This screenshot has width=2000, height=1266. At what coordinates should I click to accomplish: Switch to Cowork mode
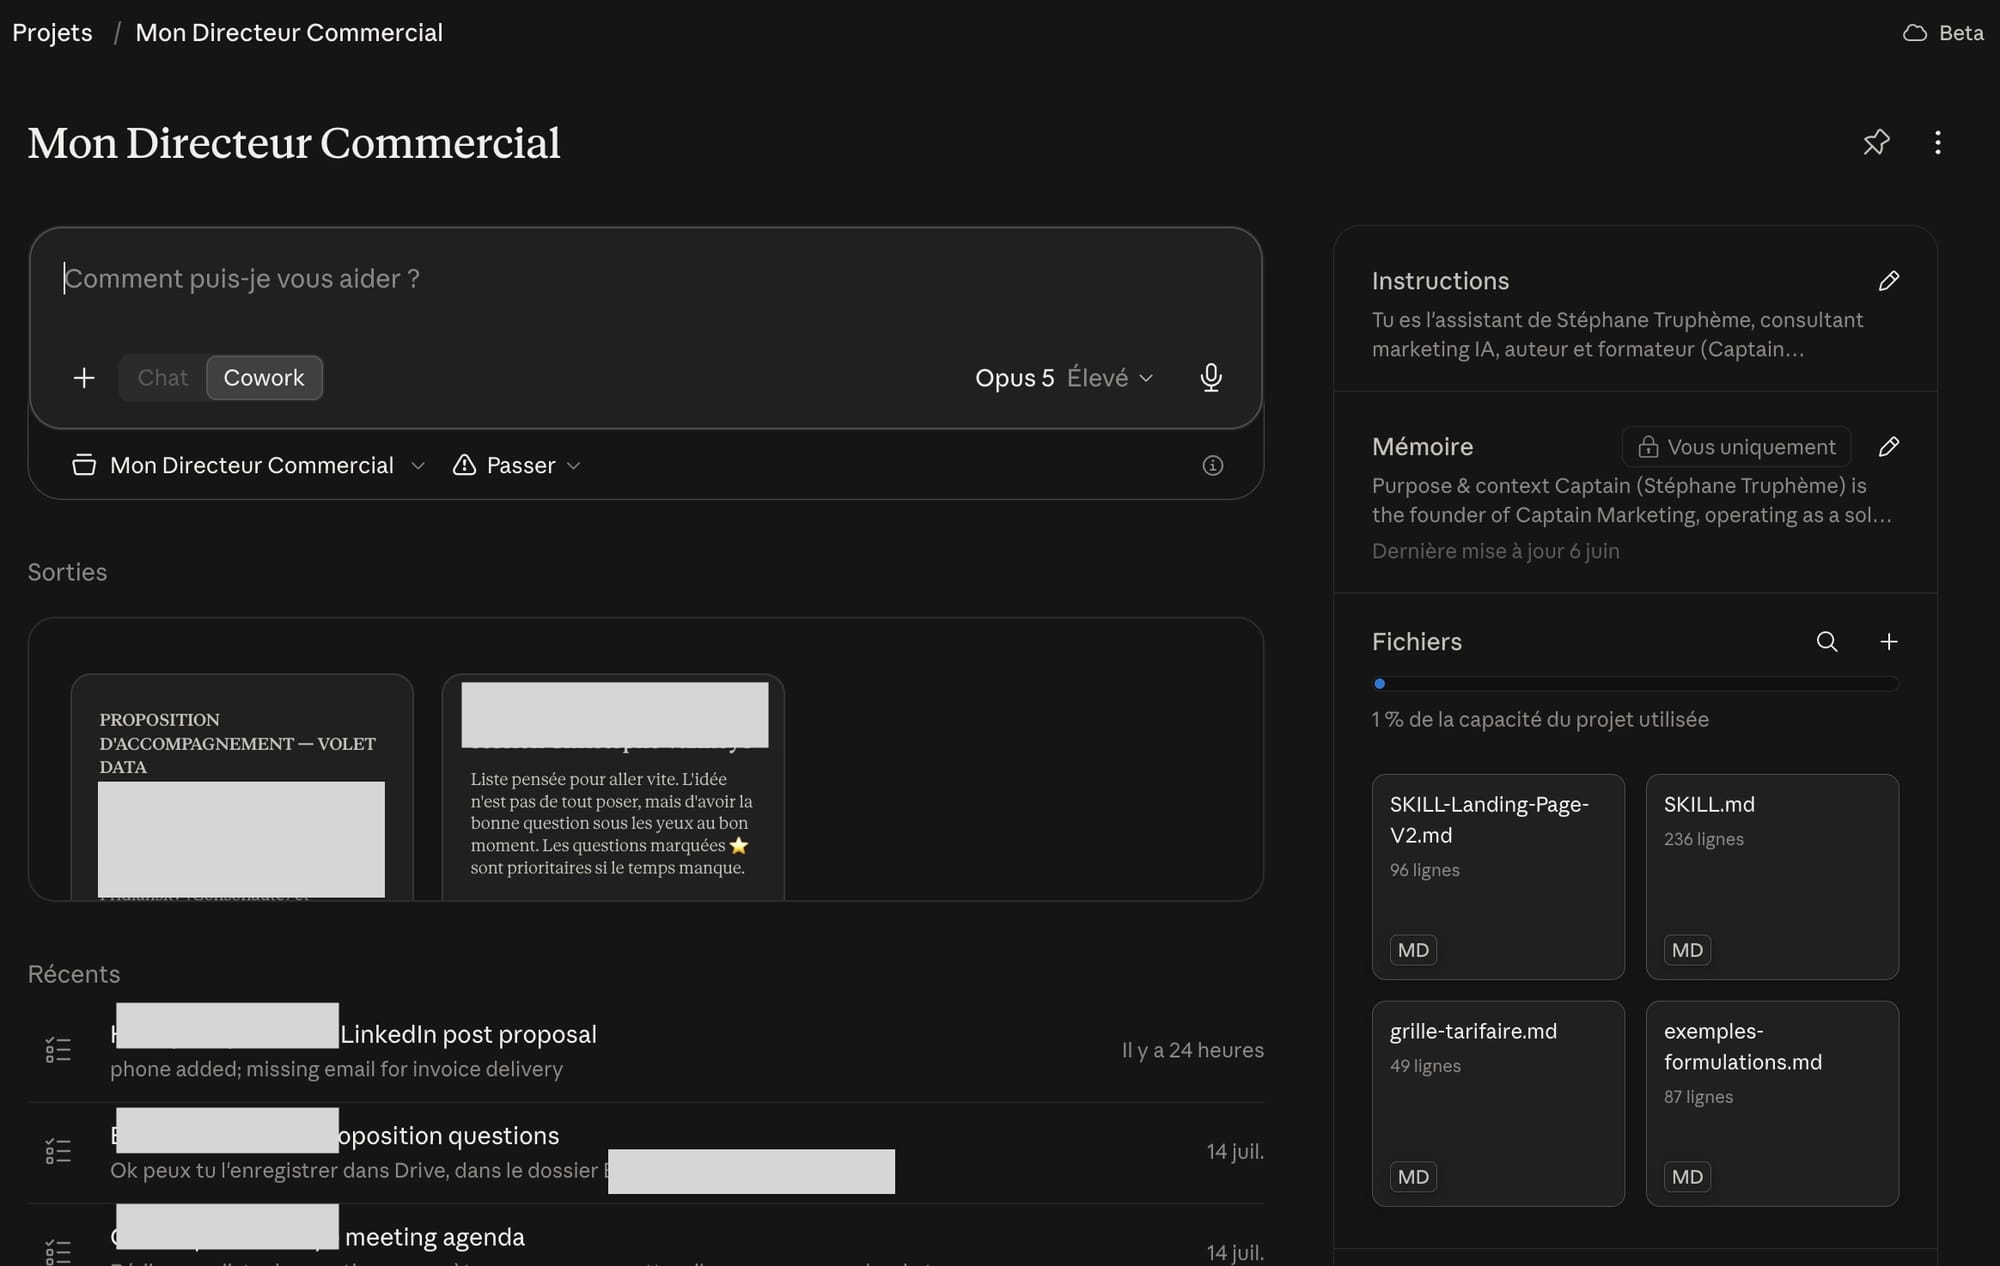point(264,378)
